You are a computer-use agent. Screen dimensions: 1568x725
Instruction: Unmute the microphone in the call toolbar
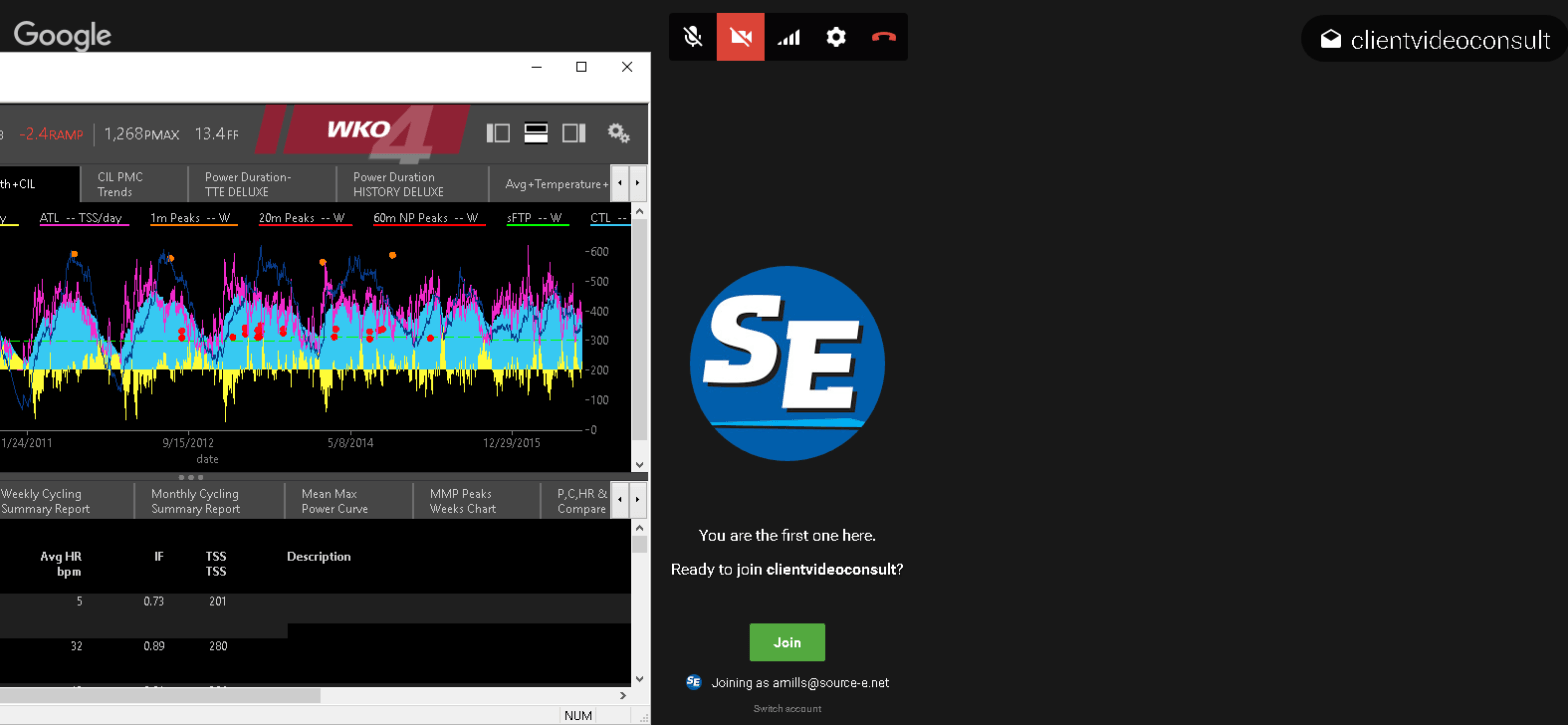pyautogui.click(x=692, y=37)
